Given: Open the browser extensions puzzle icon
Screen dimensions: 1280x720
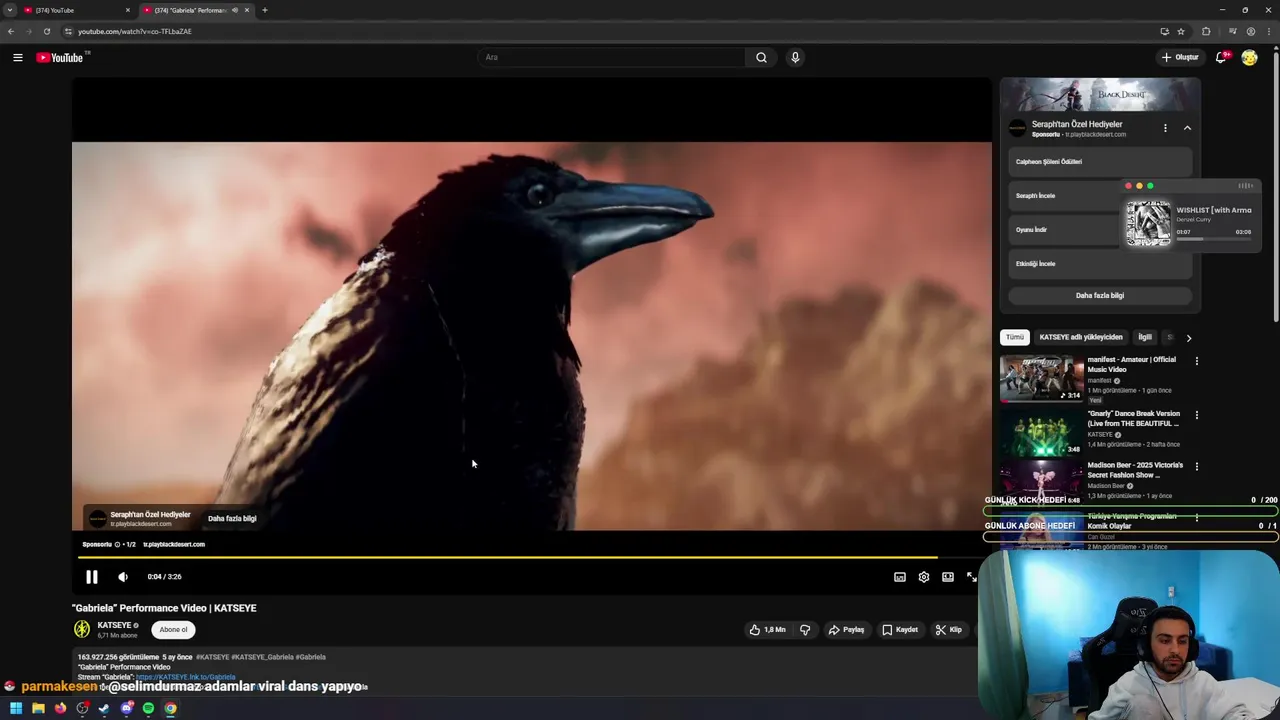Looking at the screenshot, I should point(1206,31).
